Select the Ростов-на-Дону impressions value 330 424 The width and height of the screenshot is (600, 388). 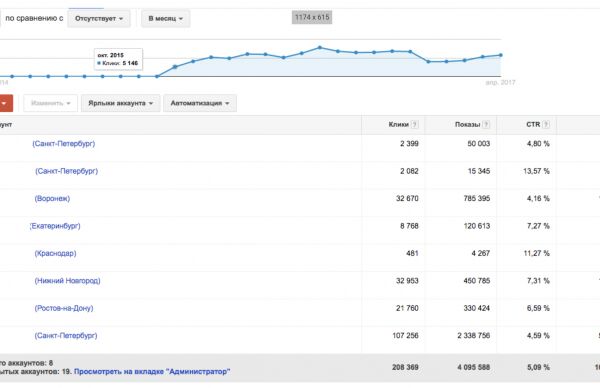[477, 308]
